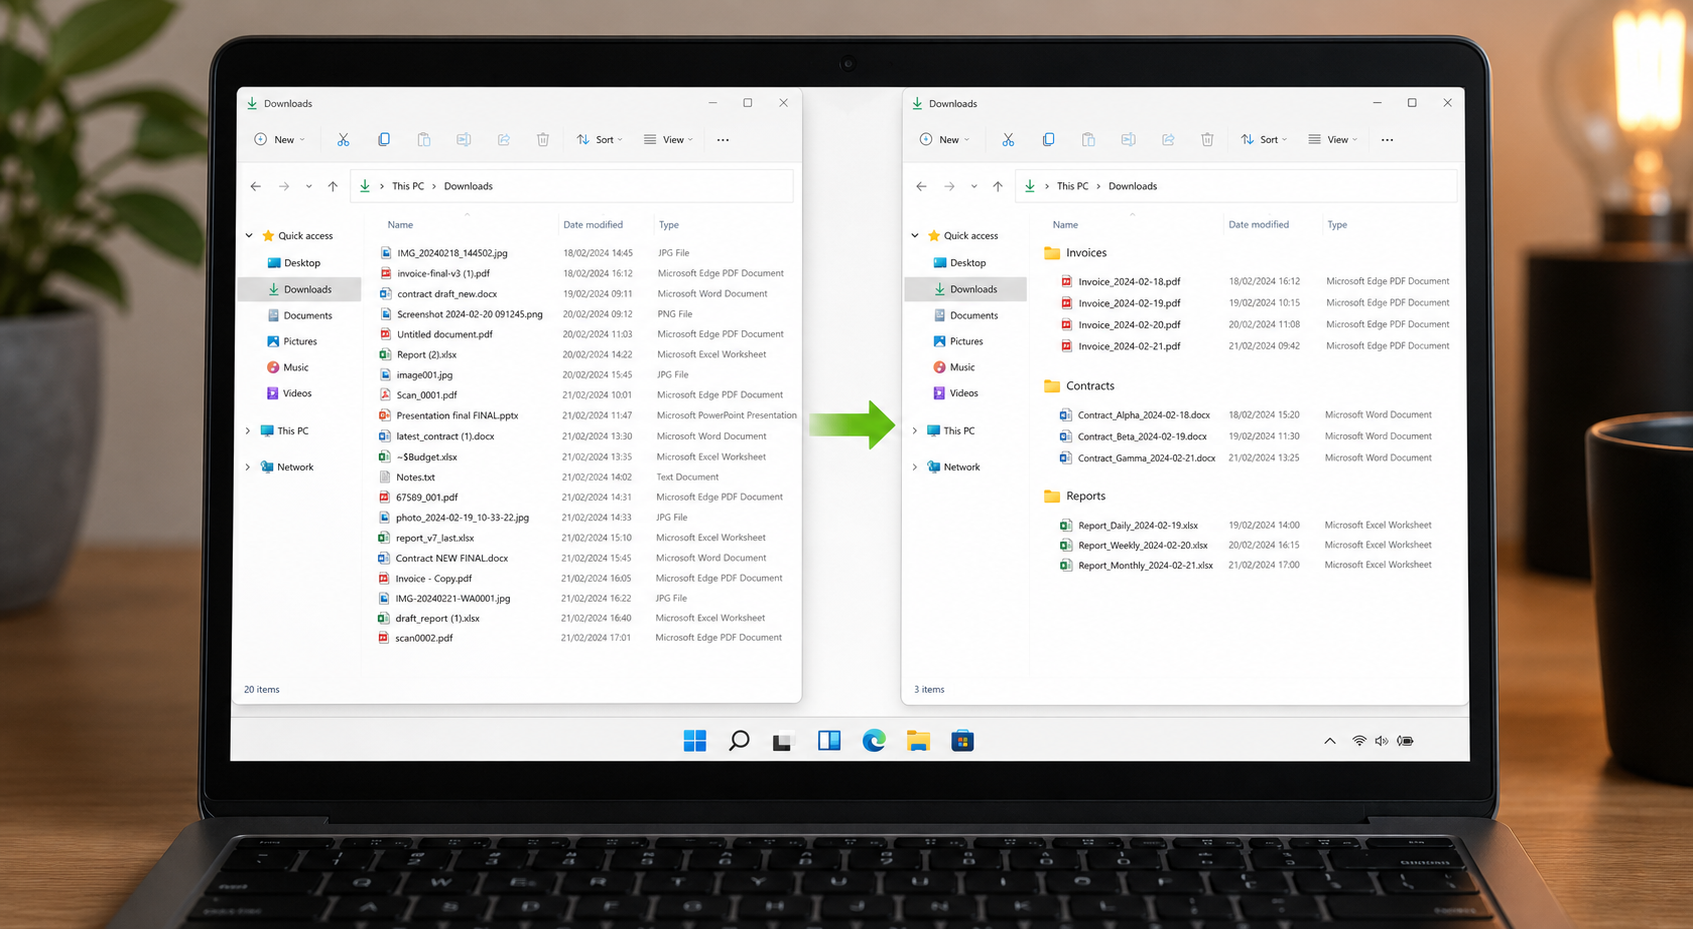Viewport: 1693px width, 929px height.
Task: Click Delete trash icon in right window
Action: pyautogui.click(x=1207, y=140)
